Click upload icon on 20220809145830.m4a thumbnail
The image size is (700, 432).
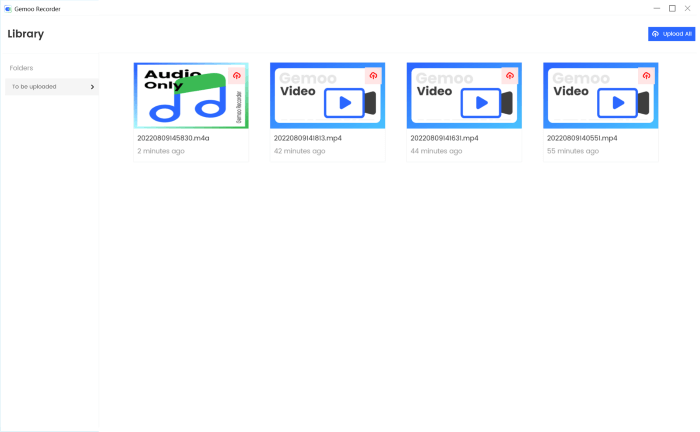(x=237, y=75)
